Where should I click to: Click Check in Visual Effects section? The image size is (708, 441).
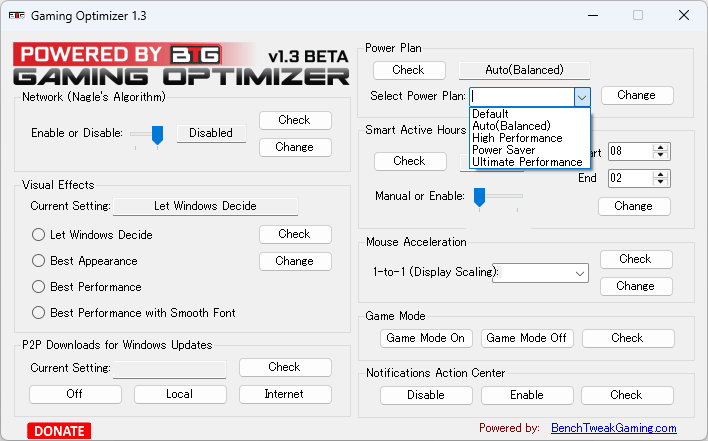tap(295, 234)
